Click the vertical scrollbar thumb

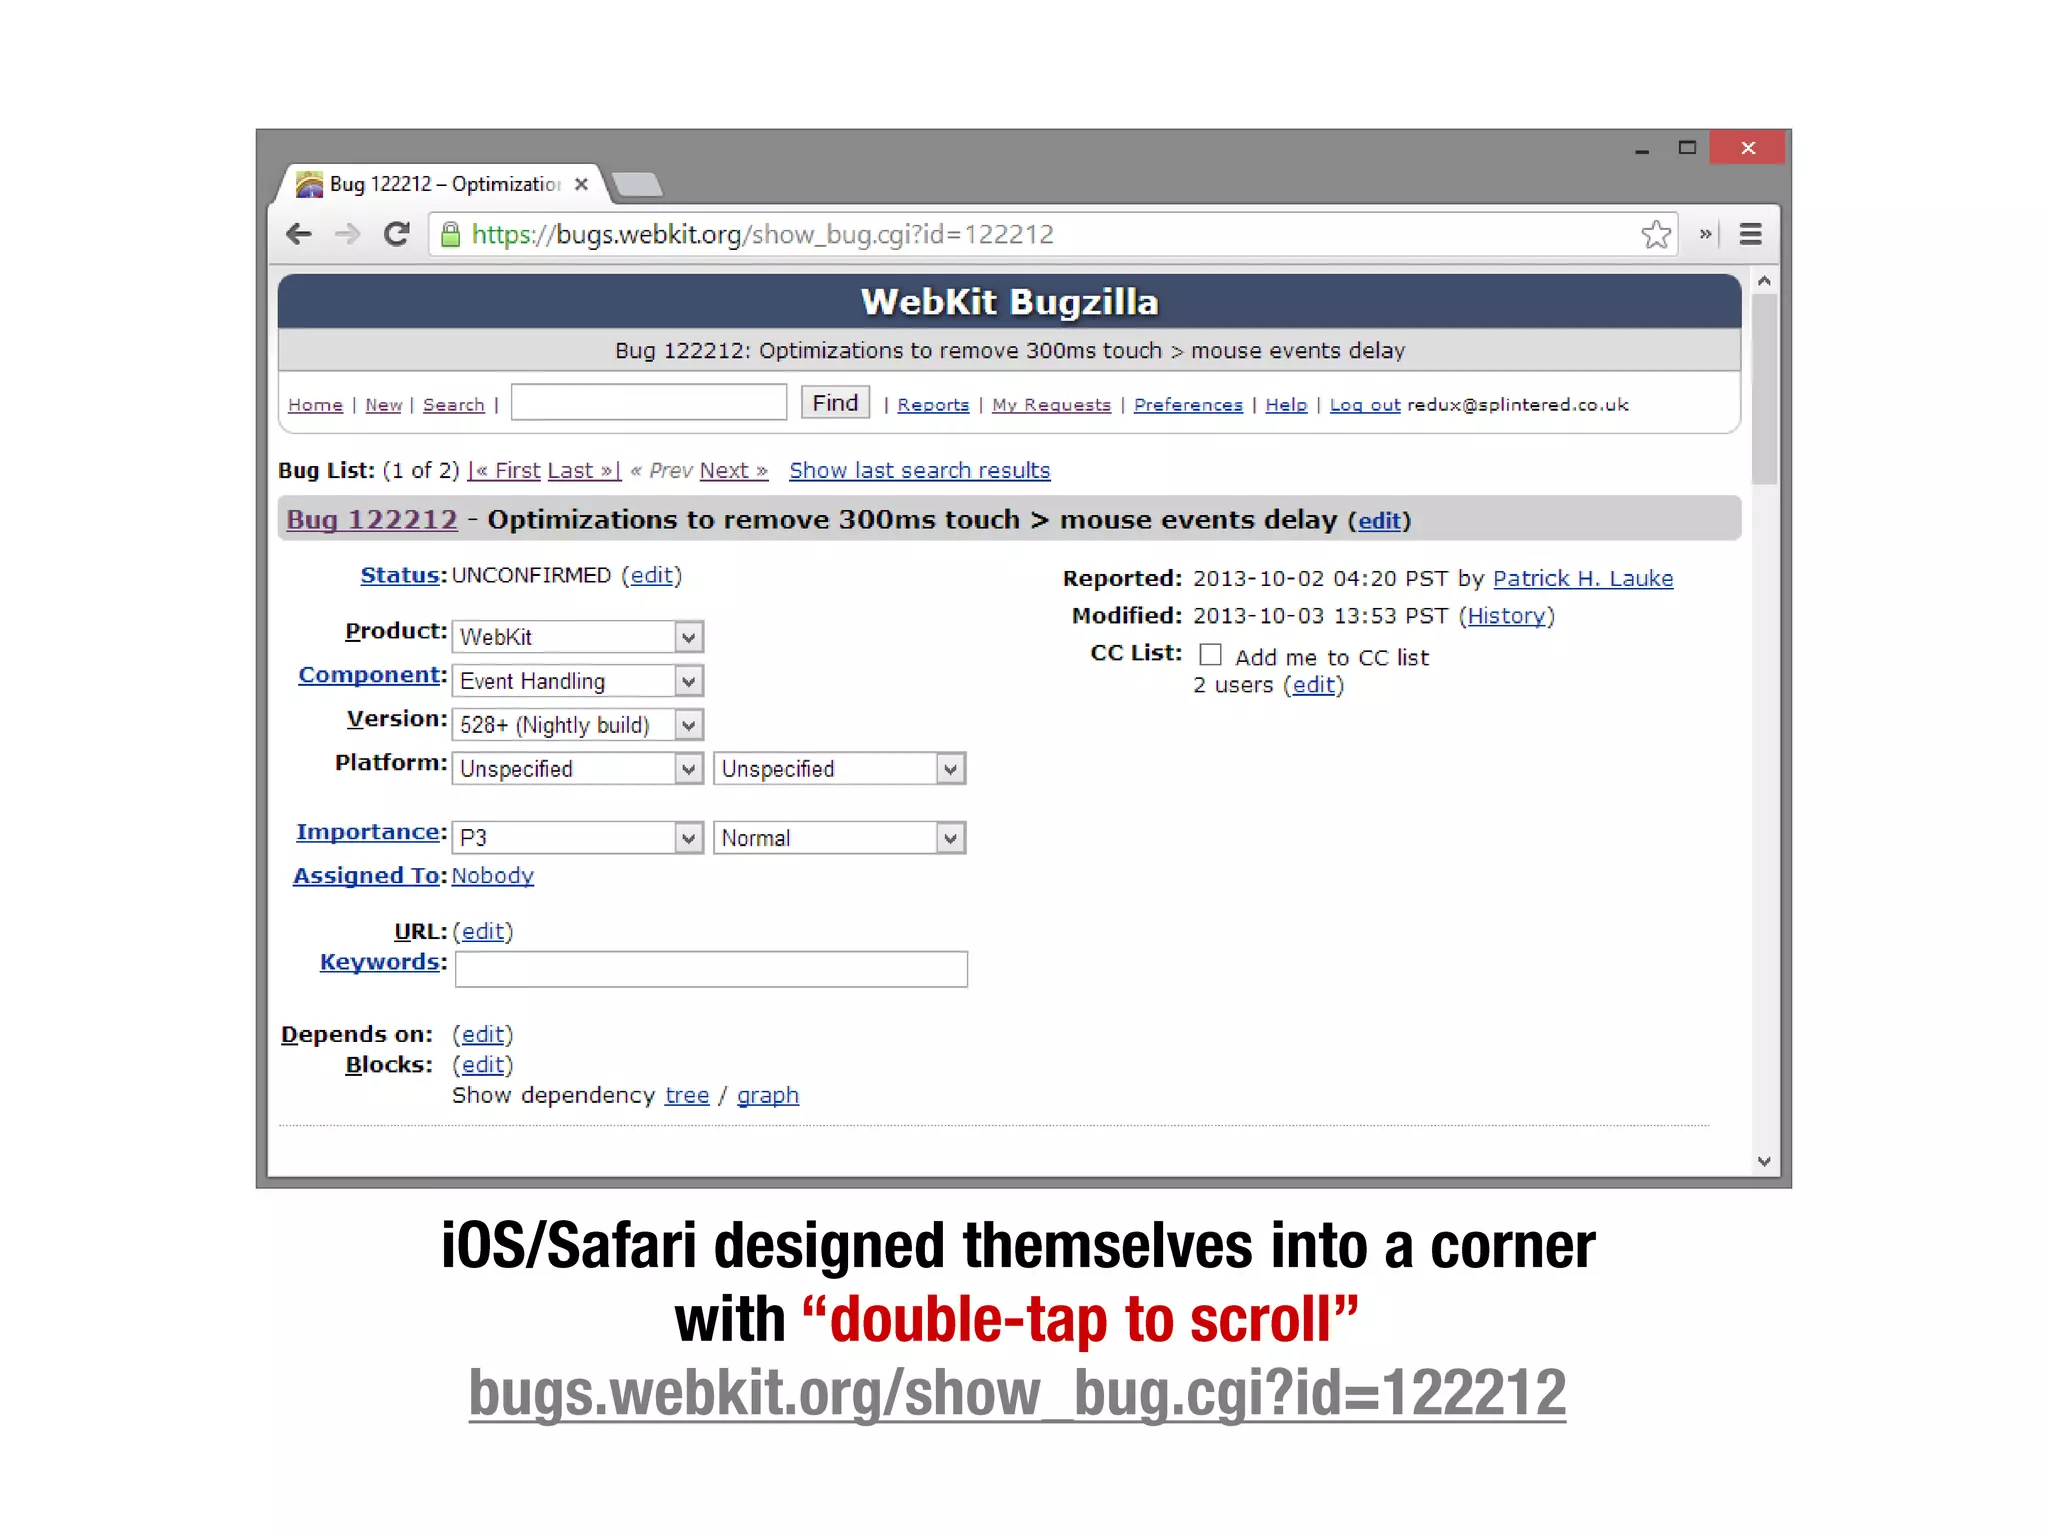[1764, 390]
